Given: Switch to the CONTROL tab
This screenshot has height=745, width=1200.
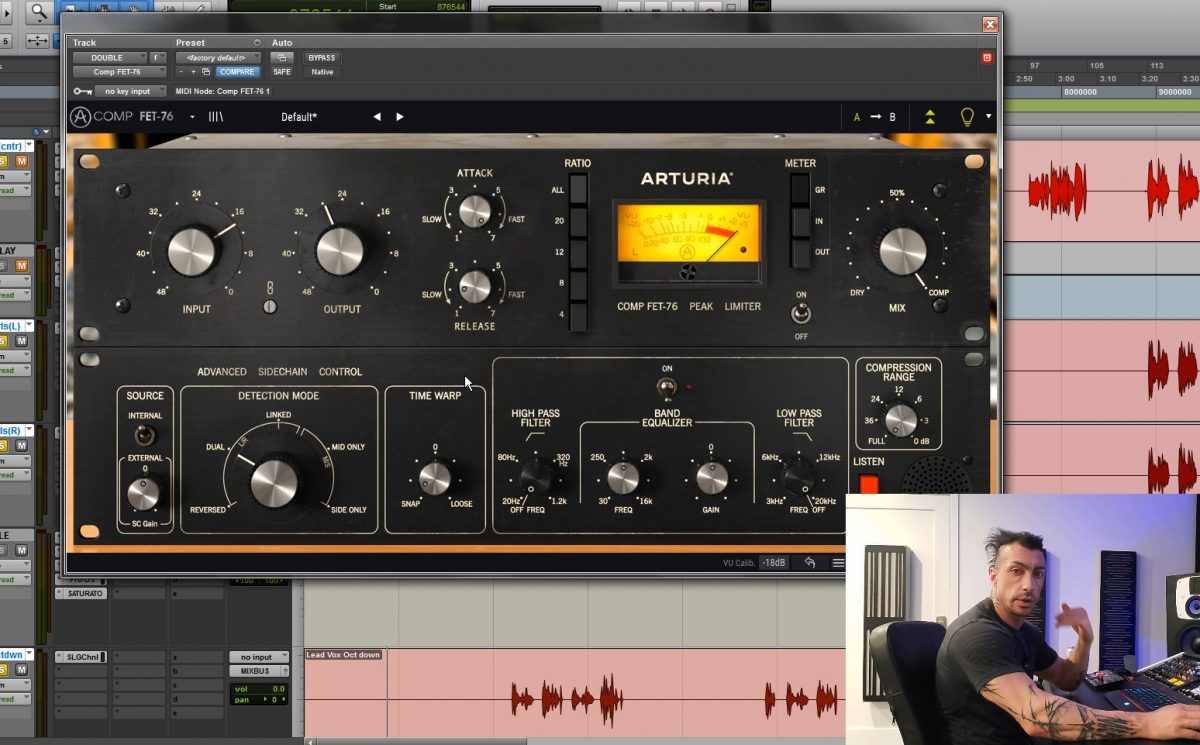Looking at the screenshot, I should [341, 371].
